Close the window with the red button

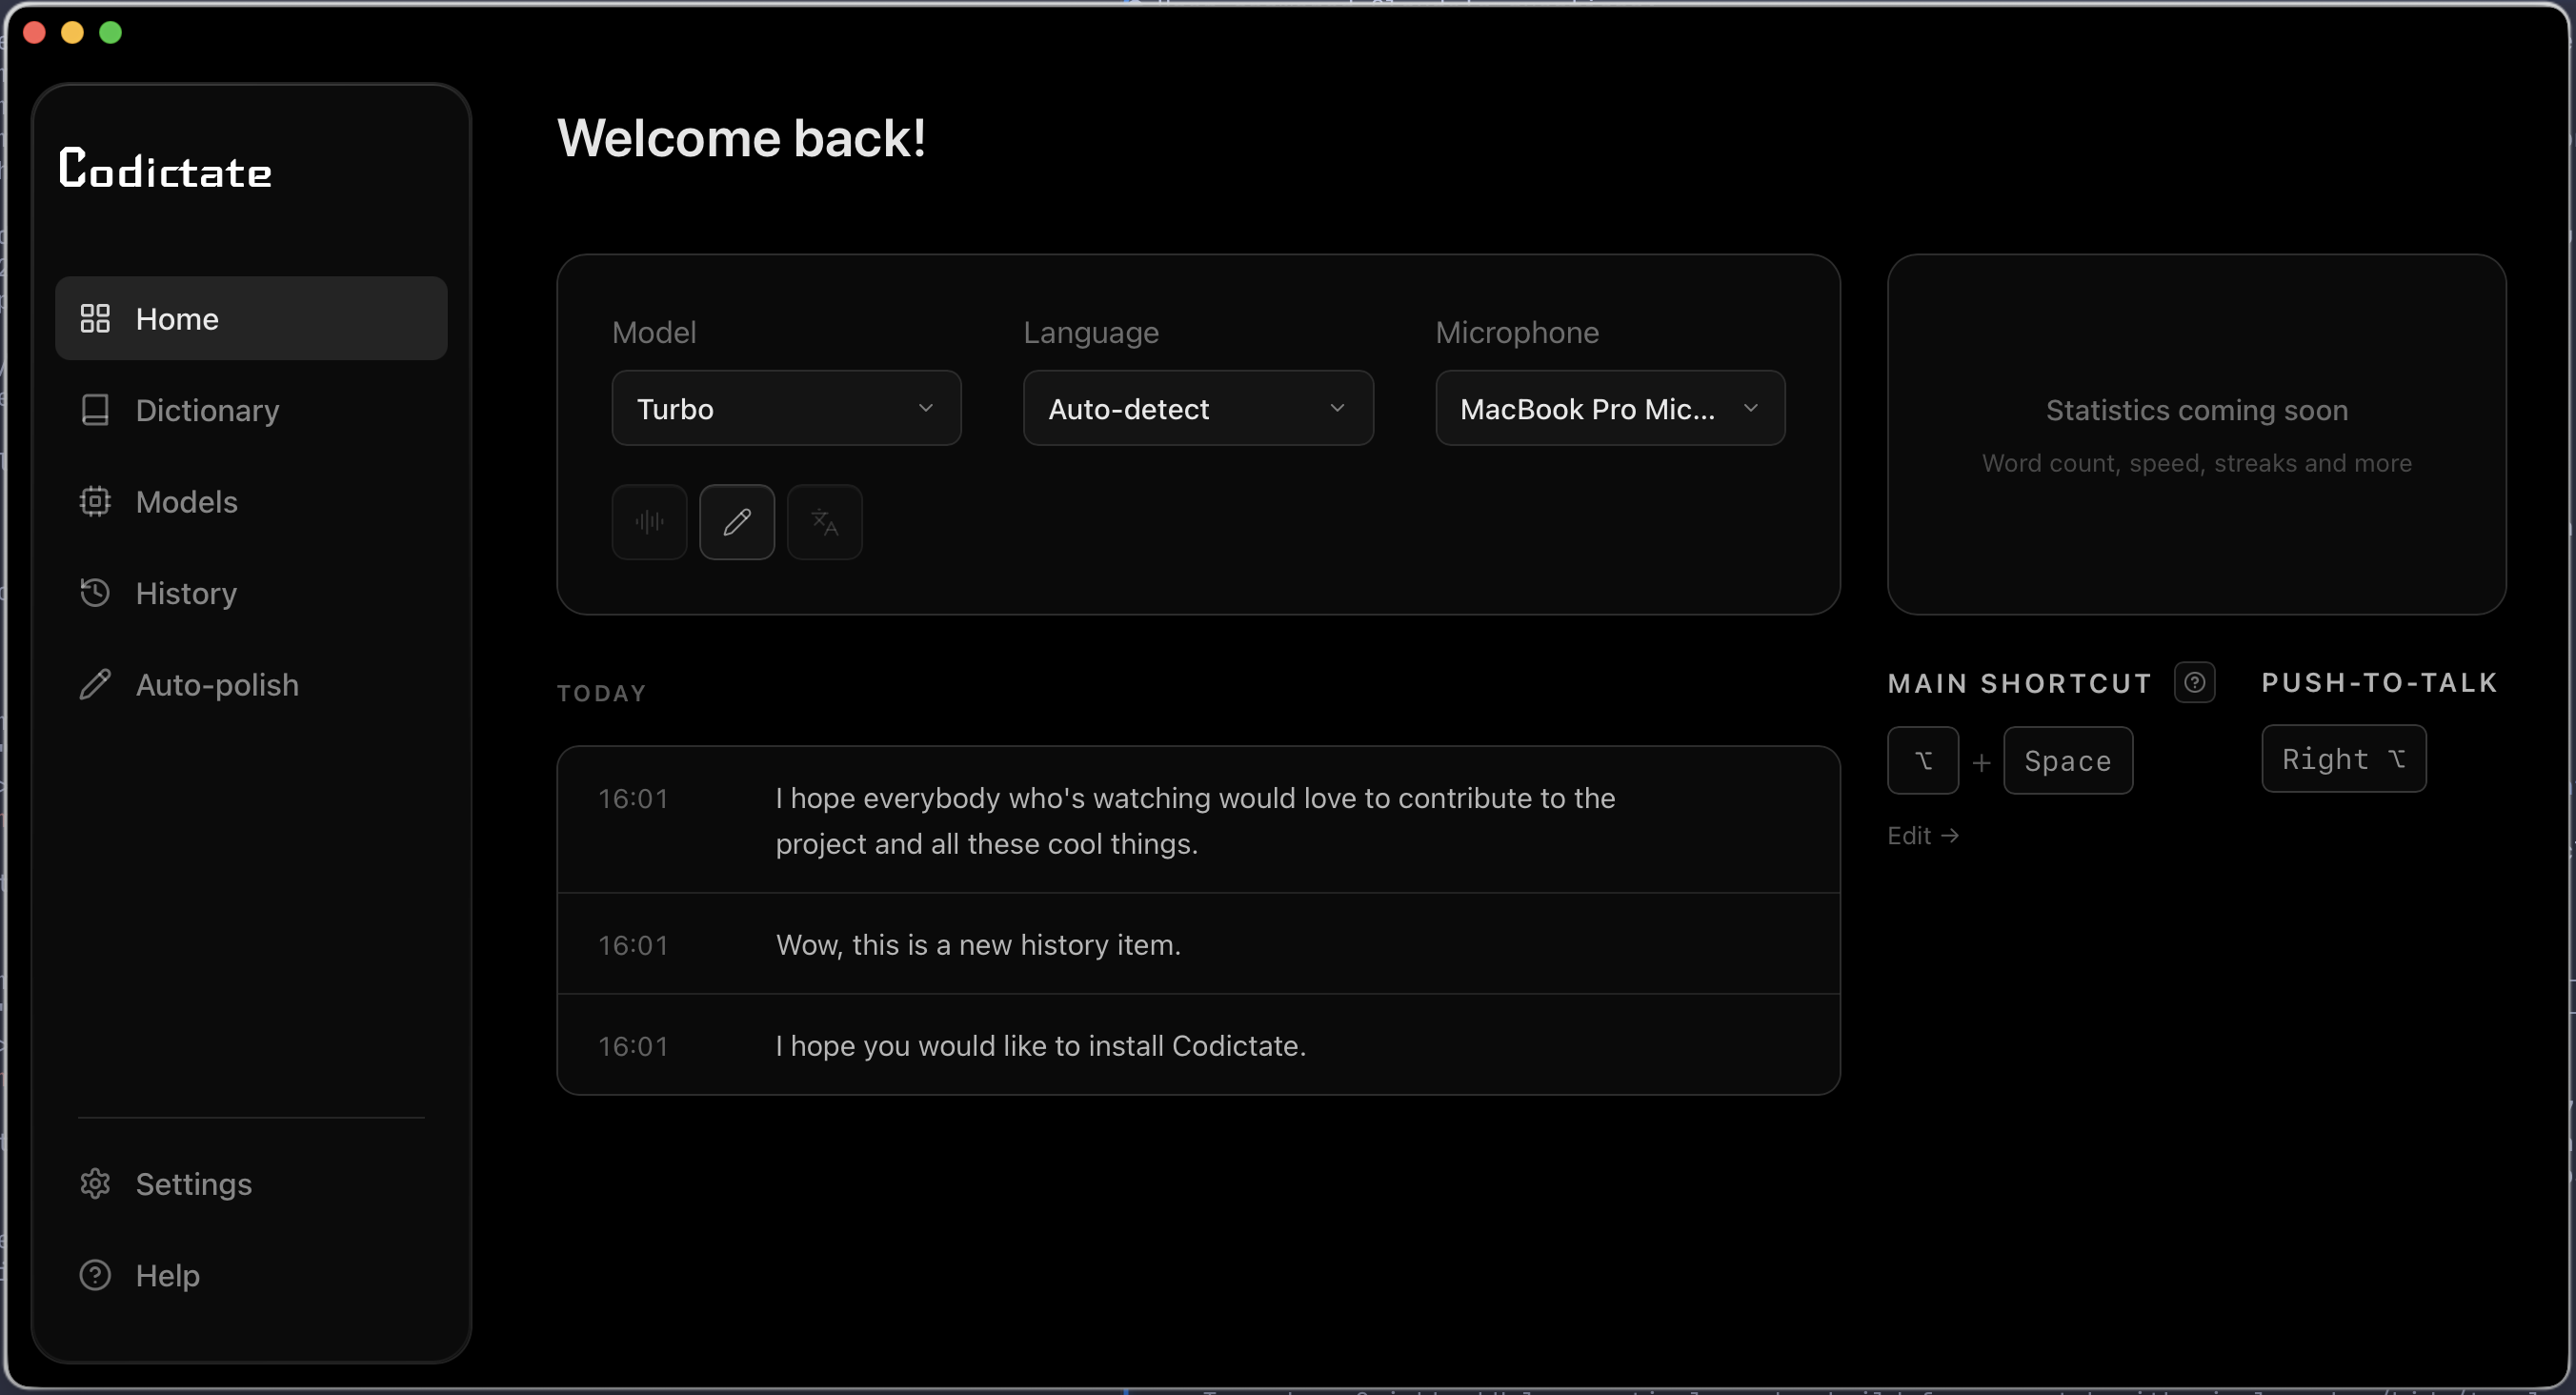[34, 33]
